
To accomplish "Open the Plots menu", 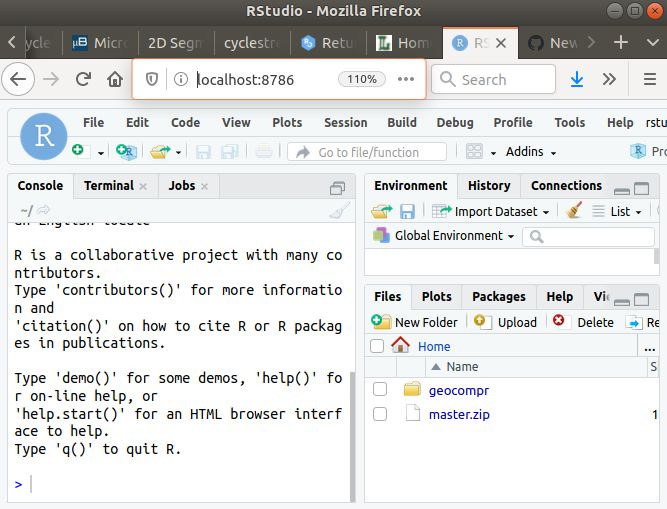I will click(287, 122).
